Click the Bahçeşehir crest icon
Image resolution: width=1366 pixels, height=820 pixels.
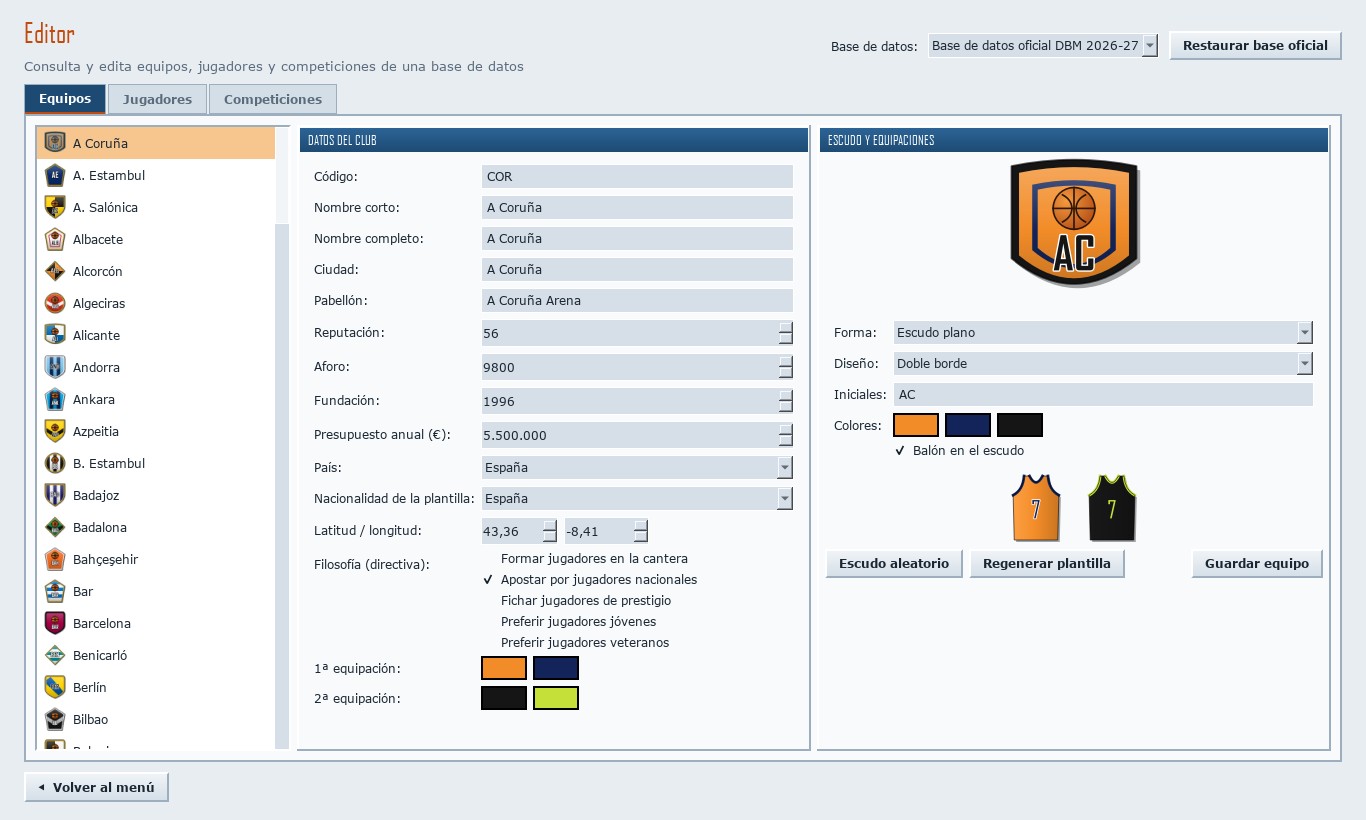[x=55, y=559]
